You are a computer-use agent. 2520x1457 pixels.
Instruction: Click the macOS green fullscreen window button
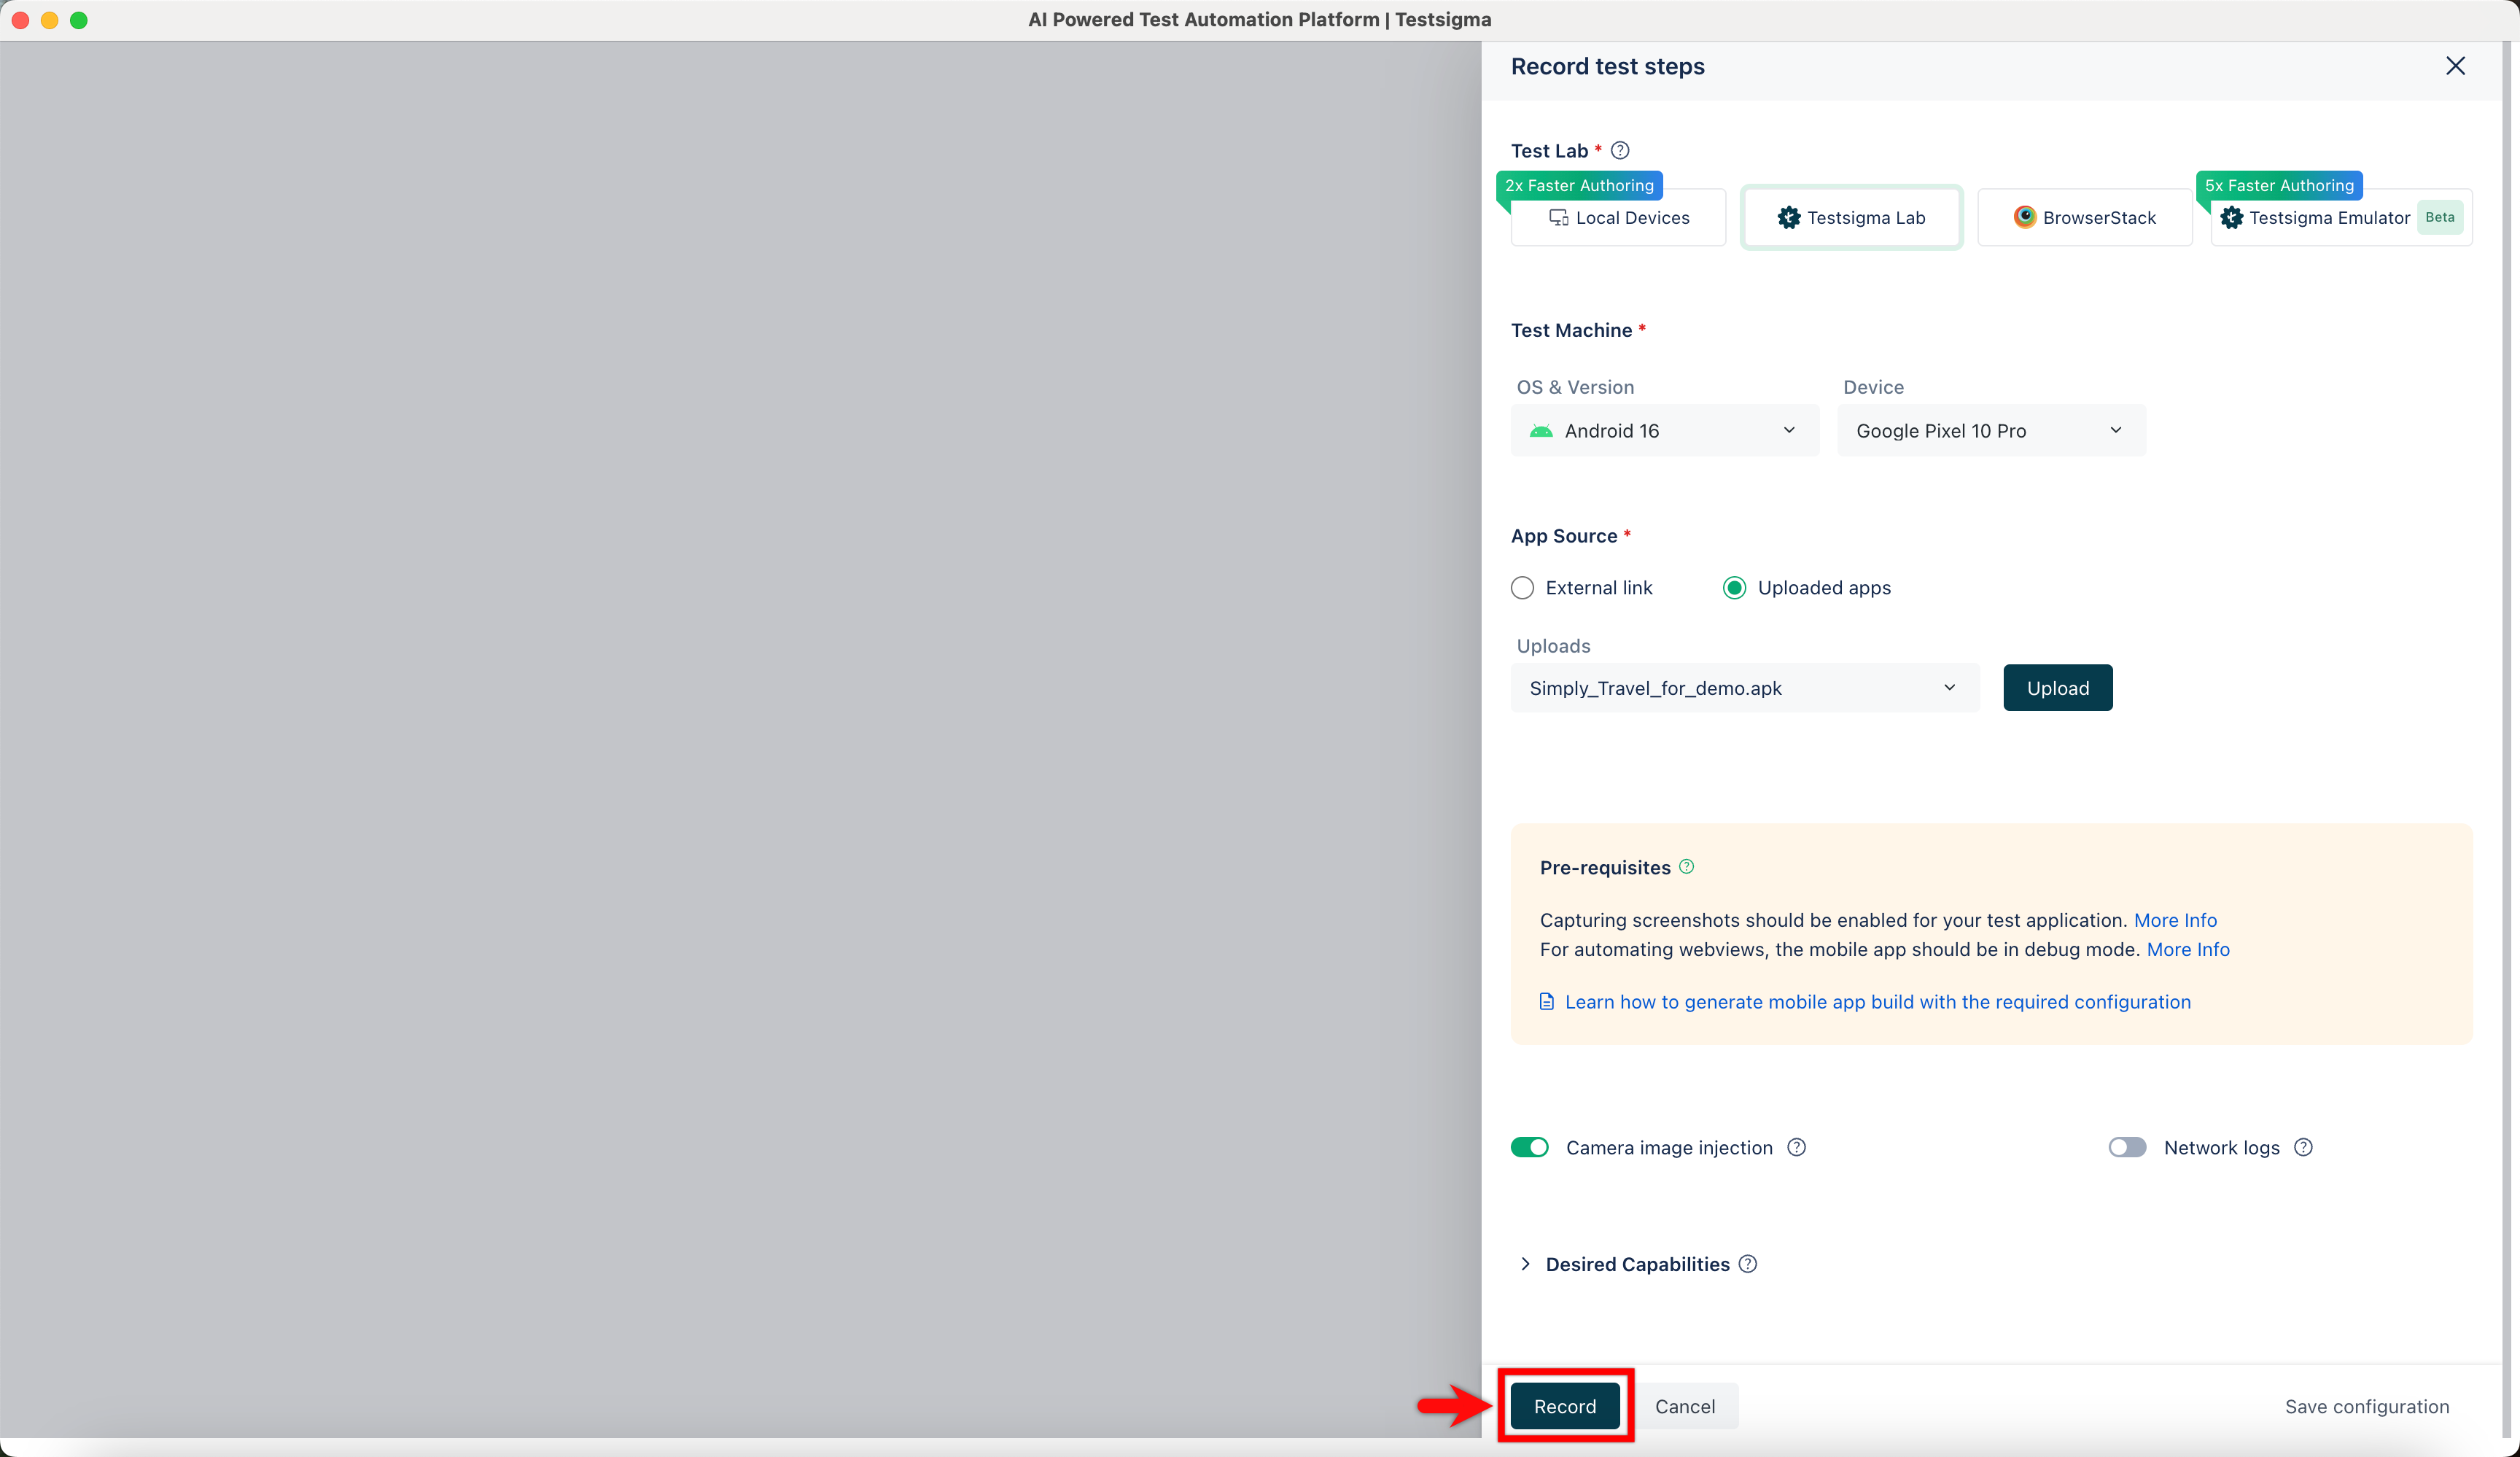click(79, 20)
